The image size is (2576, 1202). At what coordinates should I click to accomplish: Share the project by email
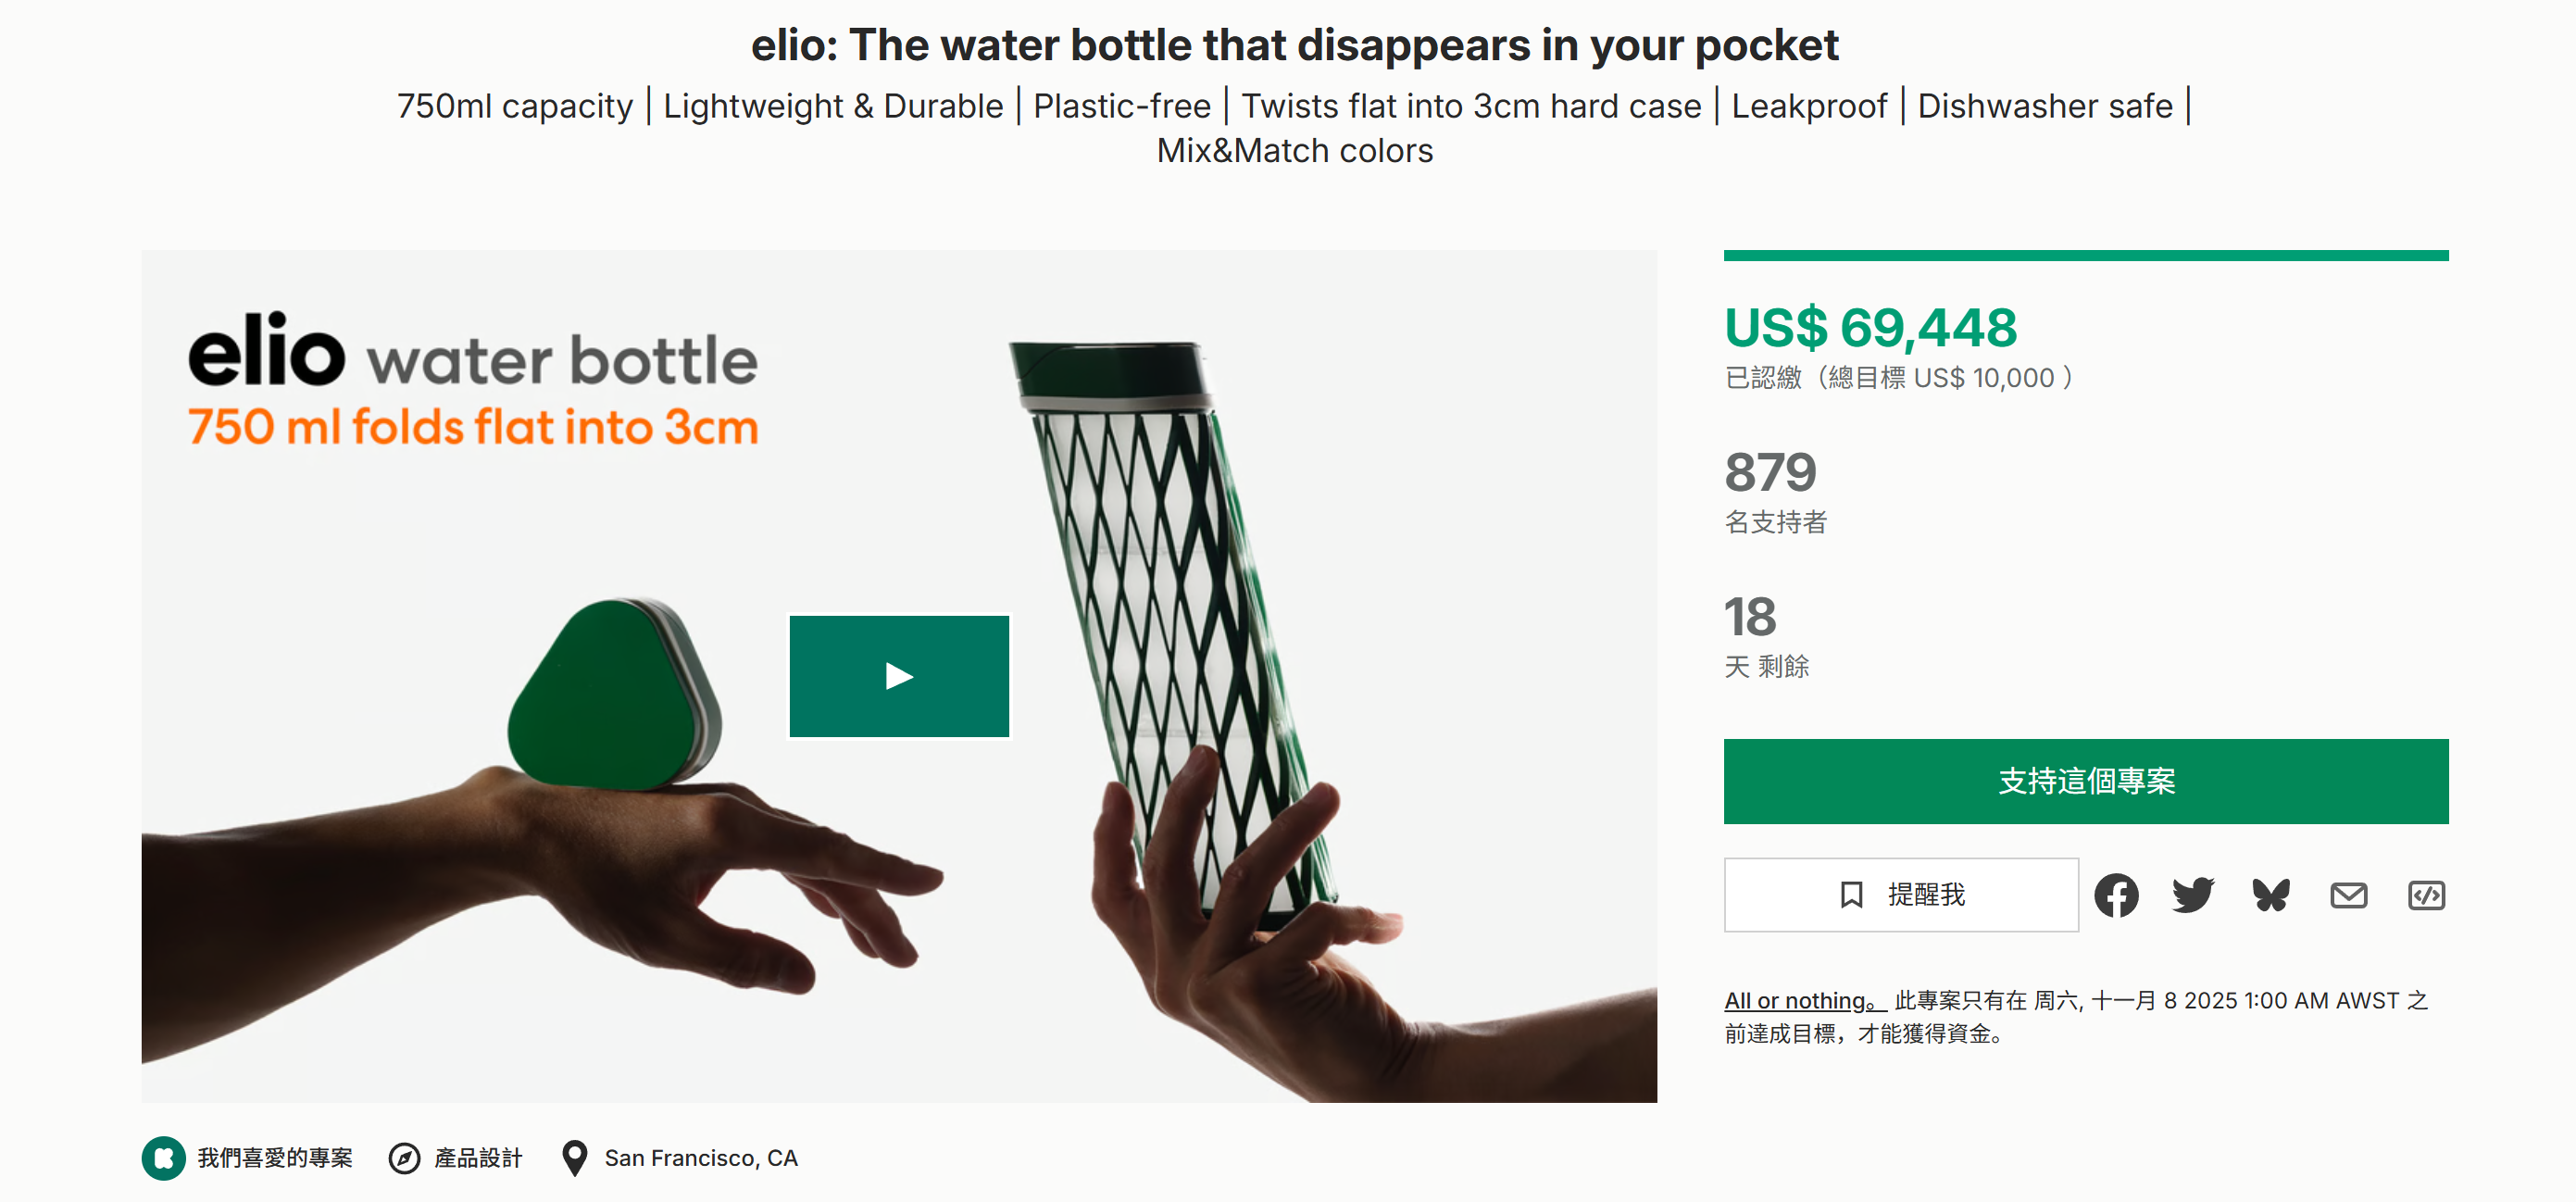2348,895
